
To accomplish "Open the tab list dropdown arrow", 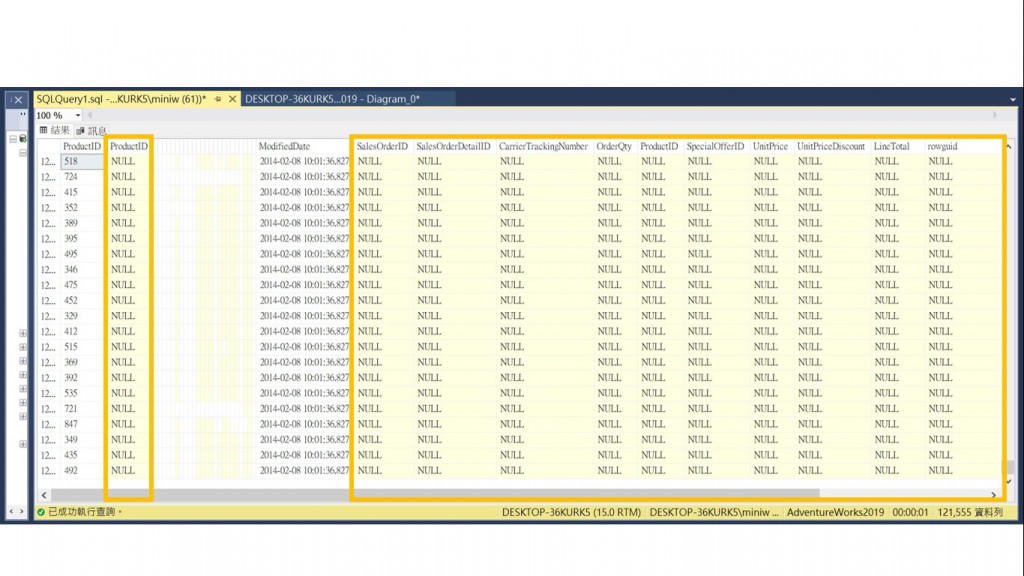I will pos(1013,100).
